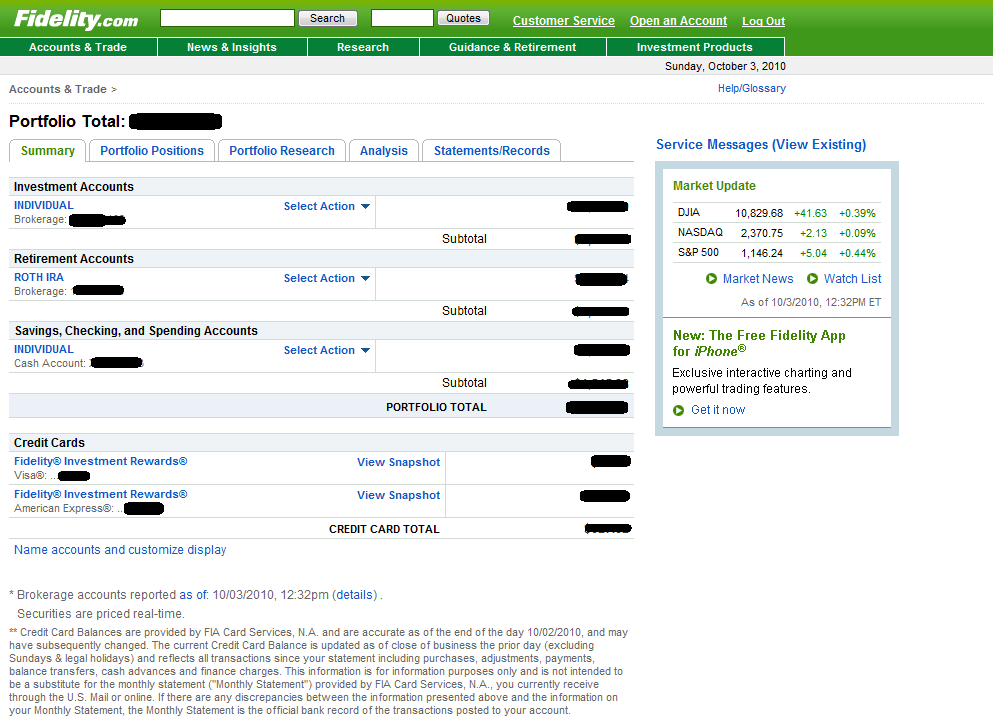Click 'as of' link in footnote
The image size is (993, 716).
(x=194, y=594)
